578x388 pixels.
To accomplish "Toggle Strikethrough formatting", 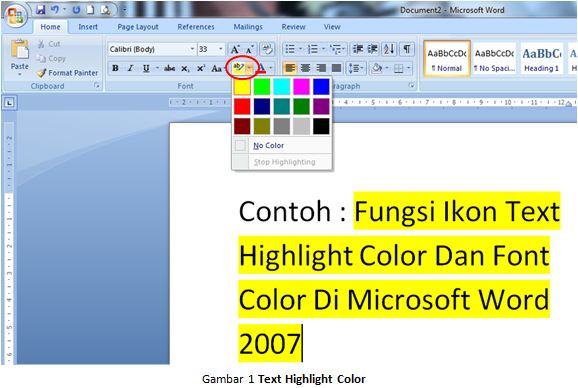I will [x=170, y=68].
